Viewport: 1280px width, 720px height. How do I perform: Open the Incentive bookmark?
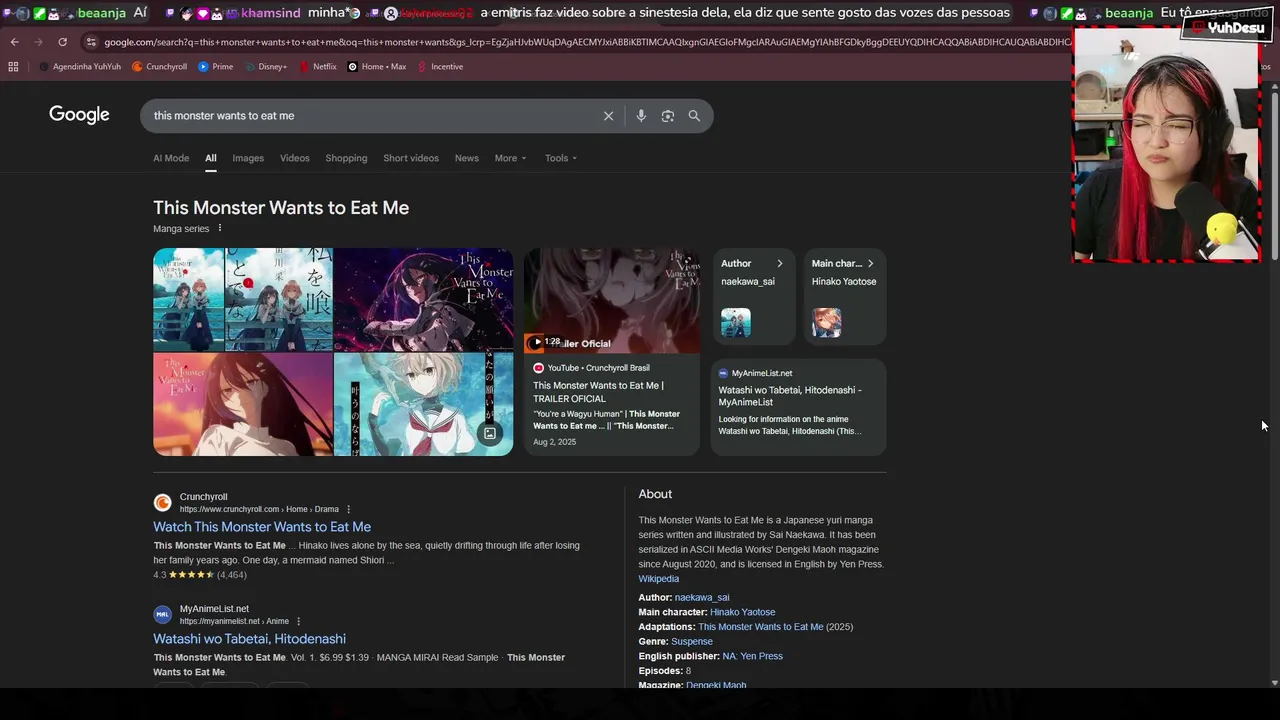(440, 67)
